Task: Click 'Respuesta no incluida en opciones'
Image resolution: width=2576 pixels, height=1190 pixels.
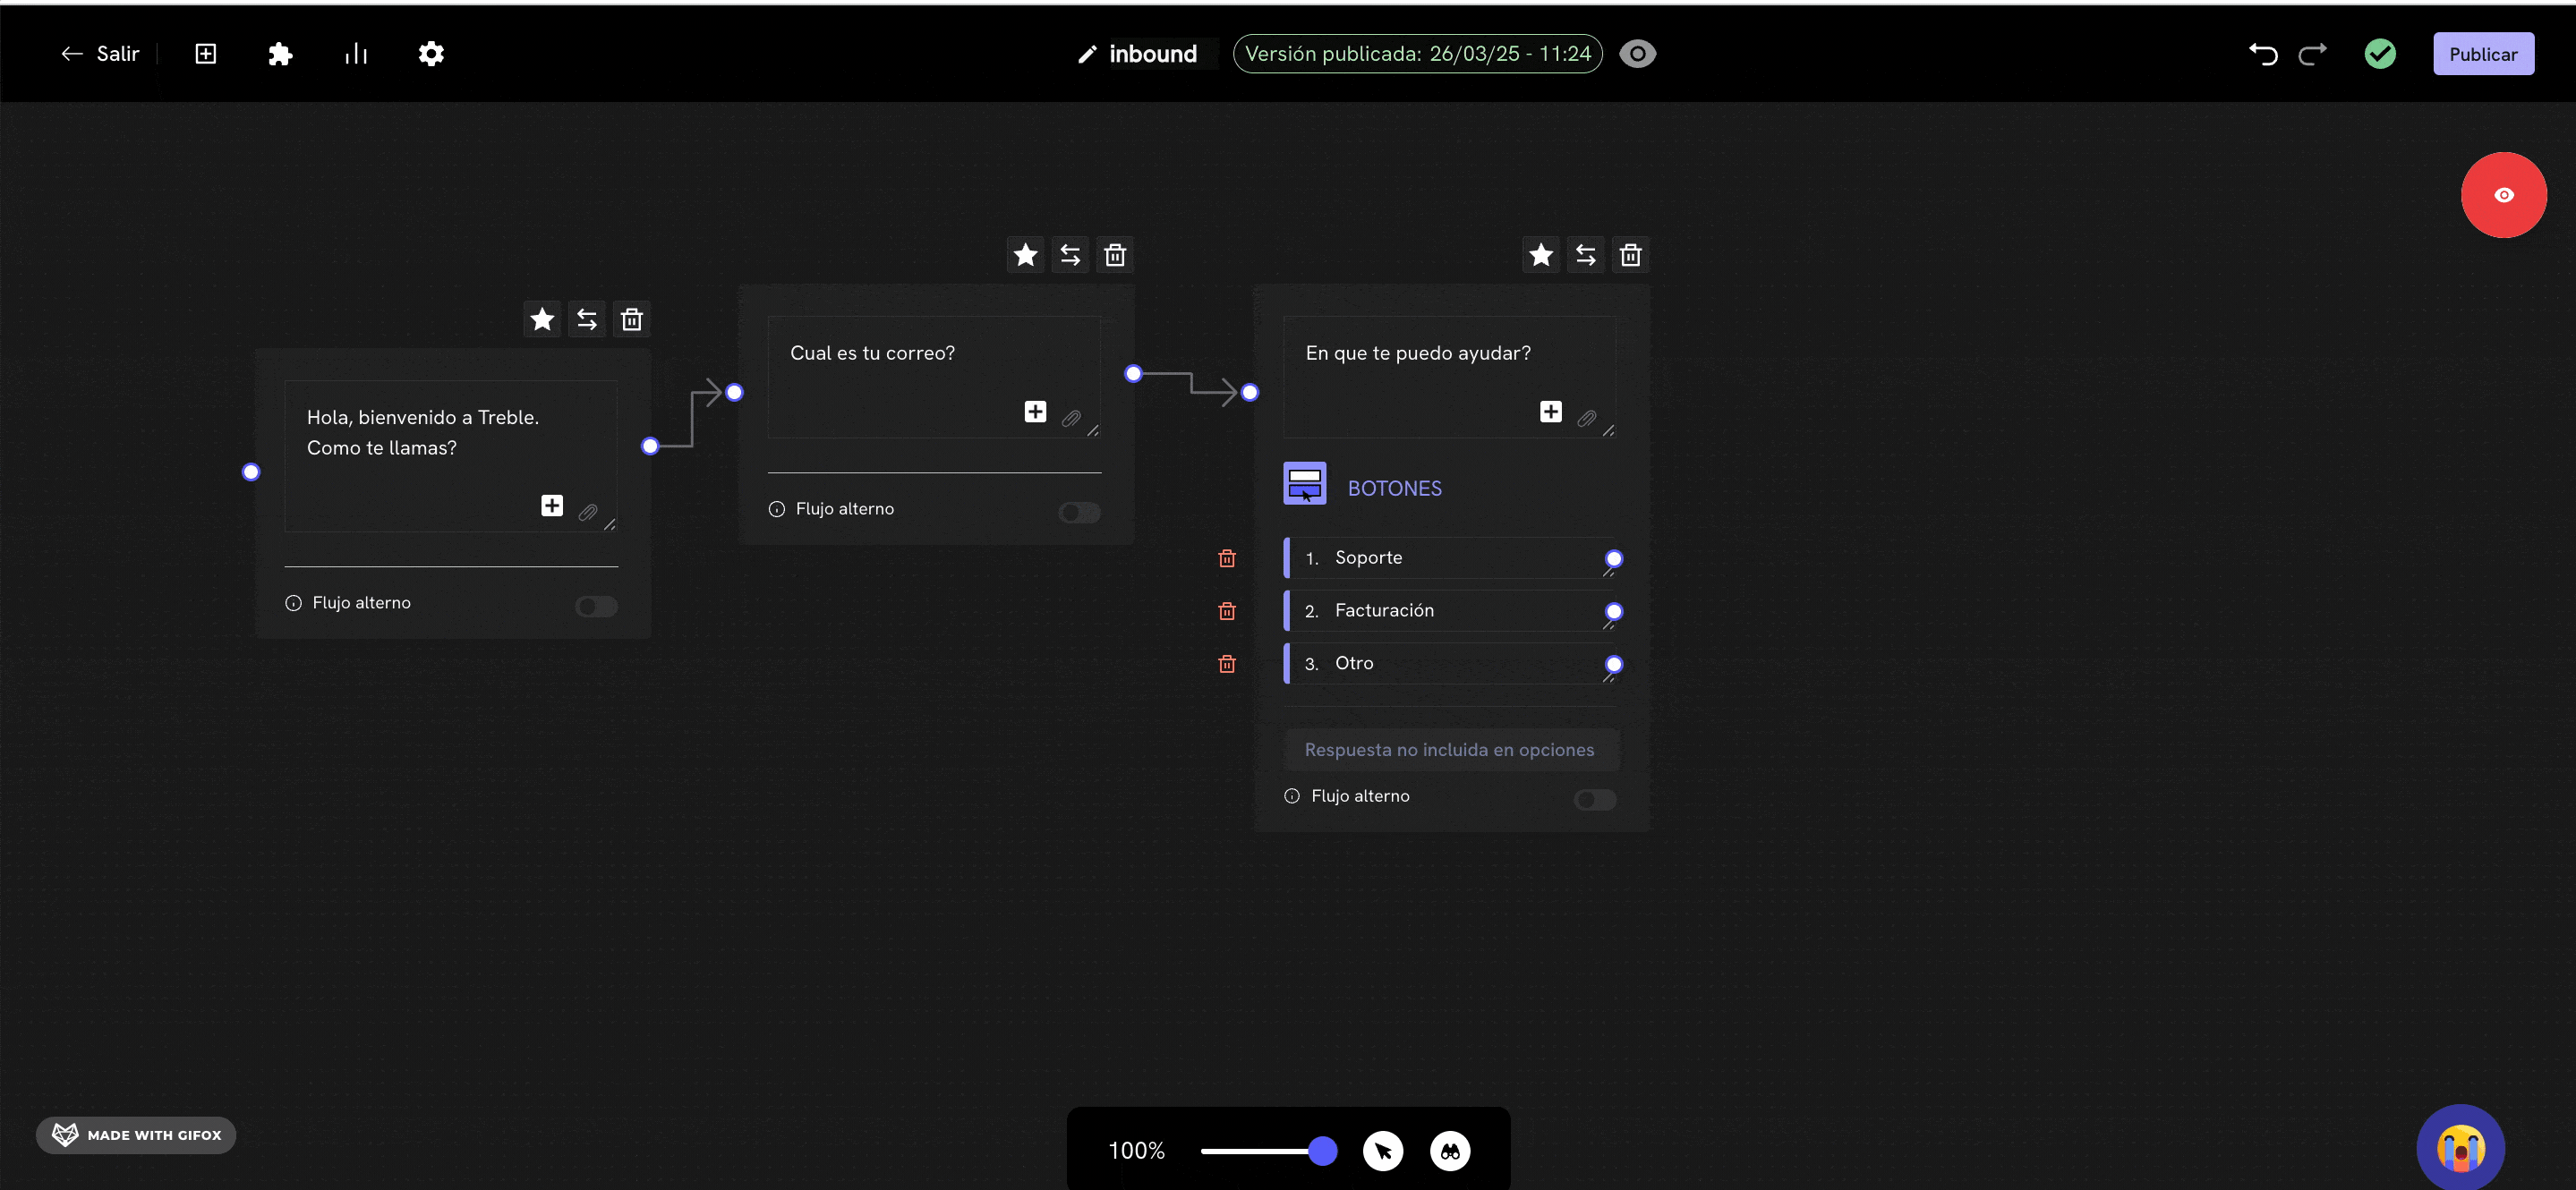Action: (1449, 750)
